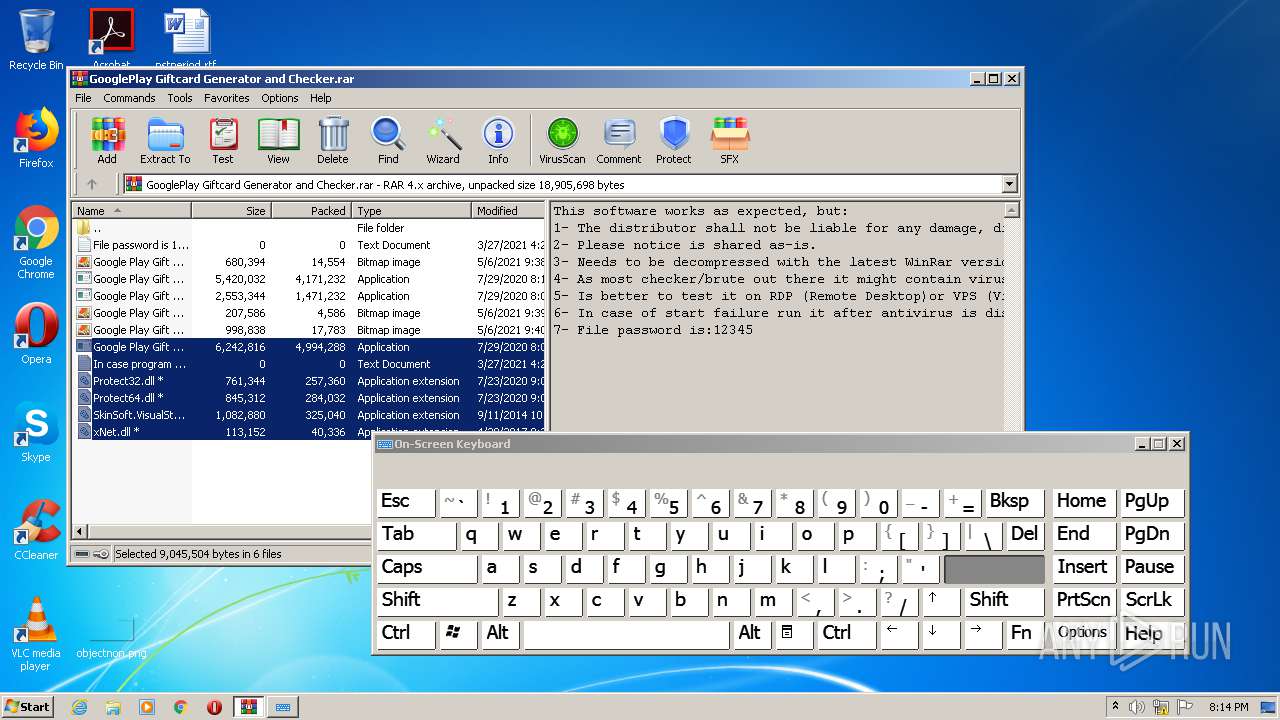Click the up one level arrow
This screenshot has width=1280, height=720.
92,184
